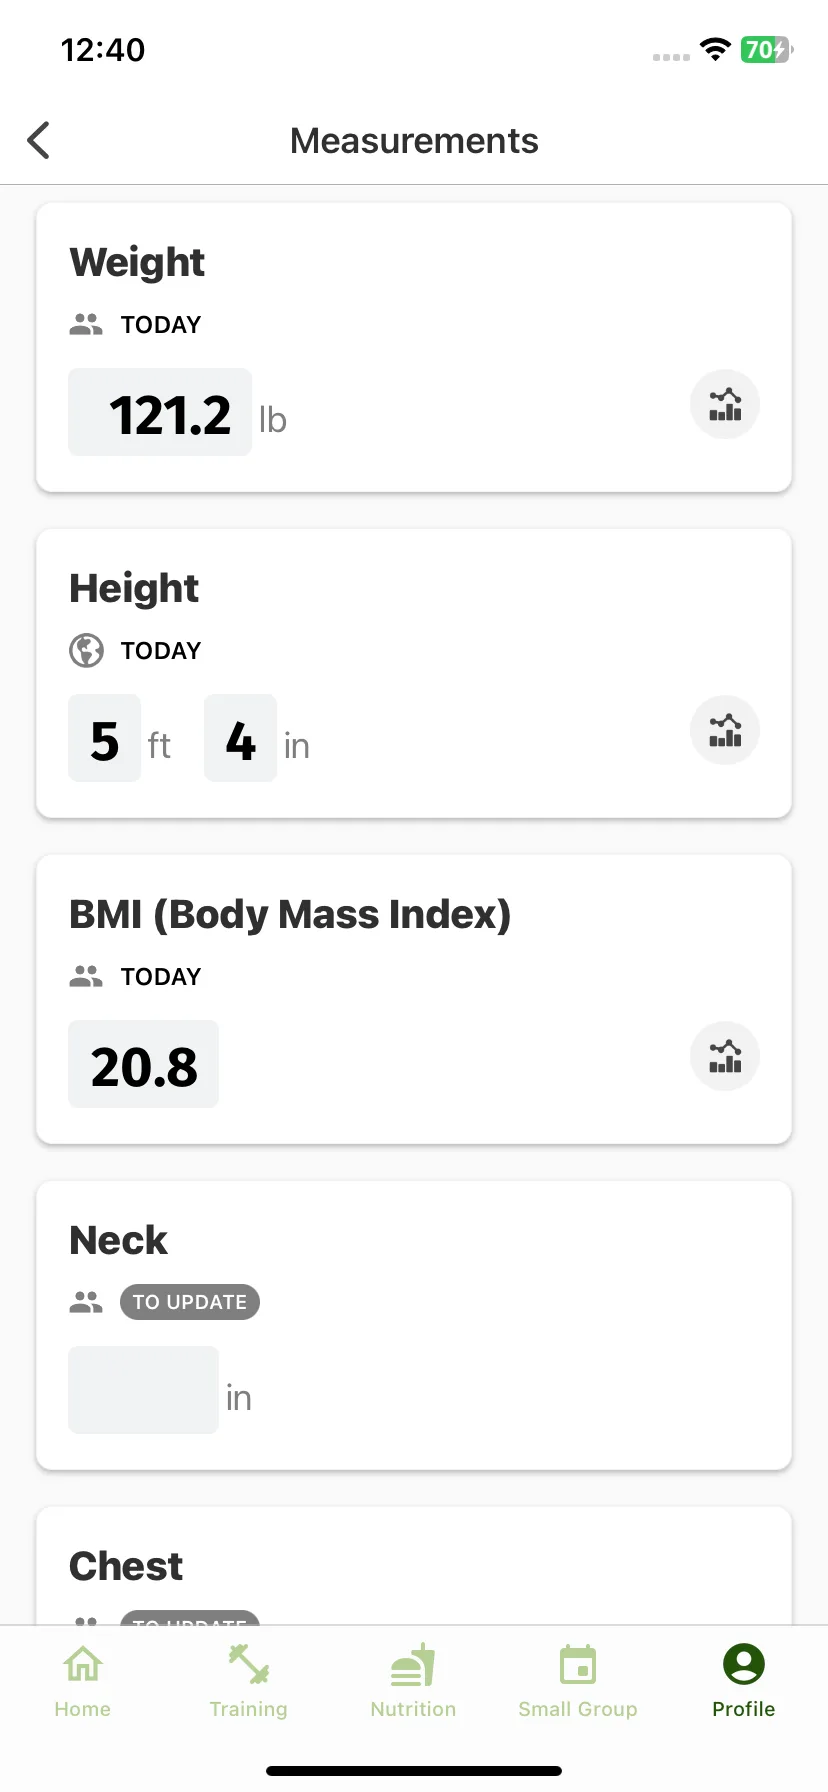Tap the people icon under BMI
Image resolution: width=828 pixels, height=1792 pixels.
tap(86, 976)
